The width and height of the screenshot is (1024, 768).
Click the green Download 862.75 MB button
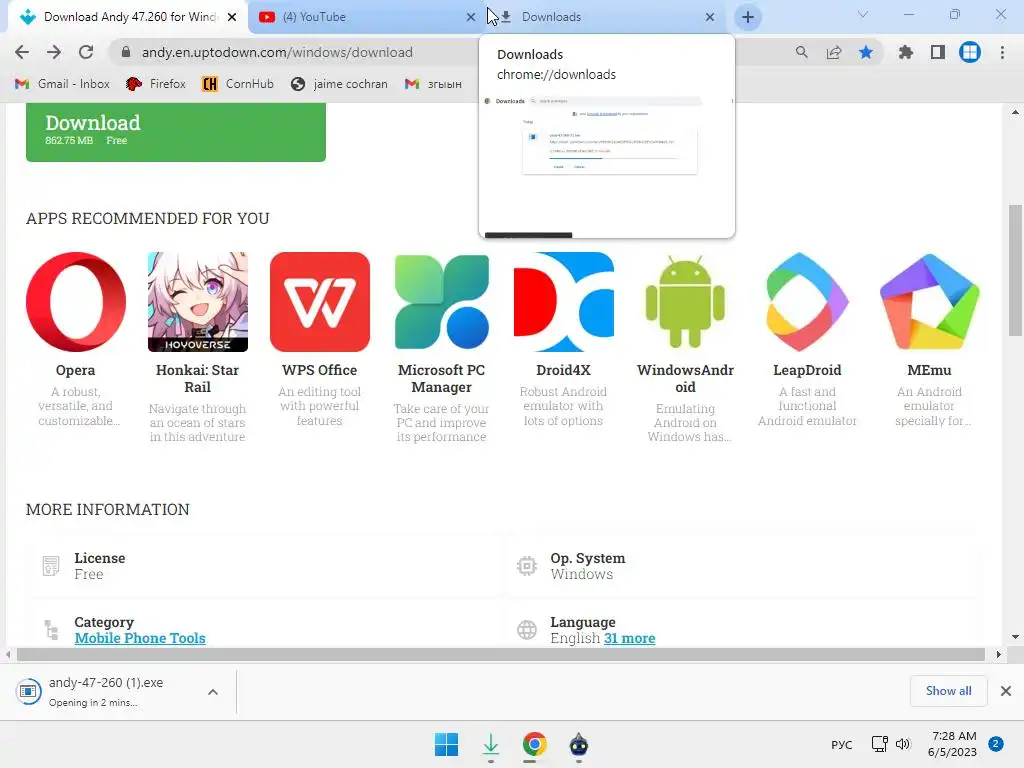(176, 132)
